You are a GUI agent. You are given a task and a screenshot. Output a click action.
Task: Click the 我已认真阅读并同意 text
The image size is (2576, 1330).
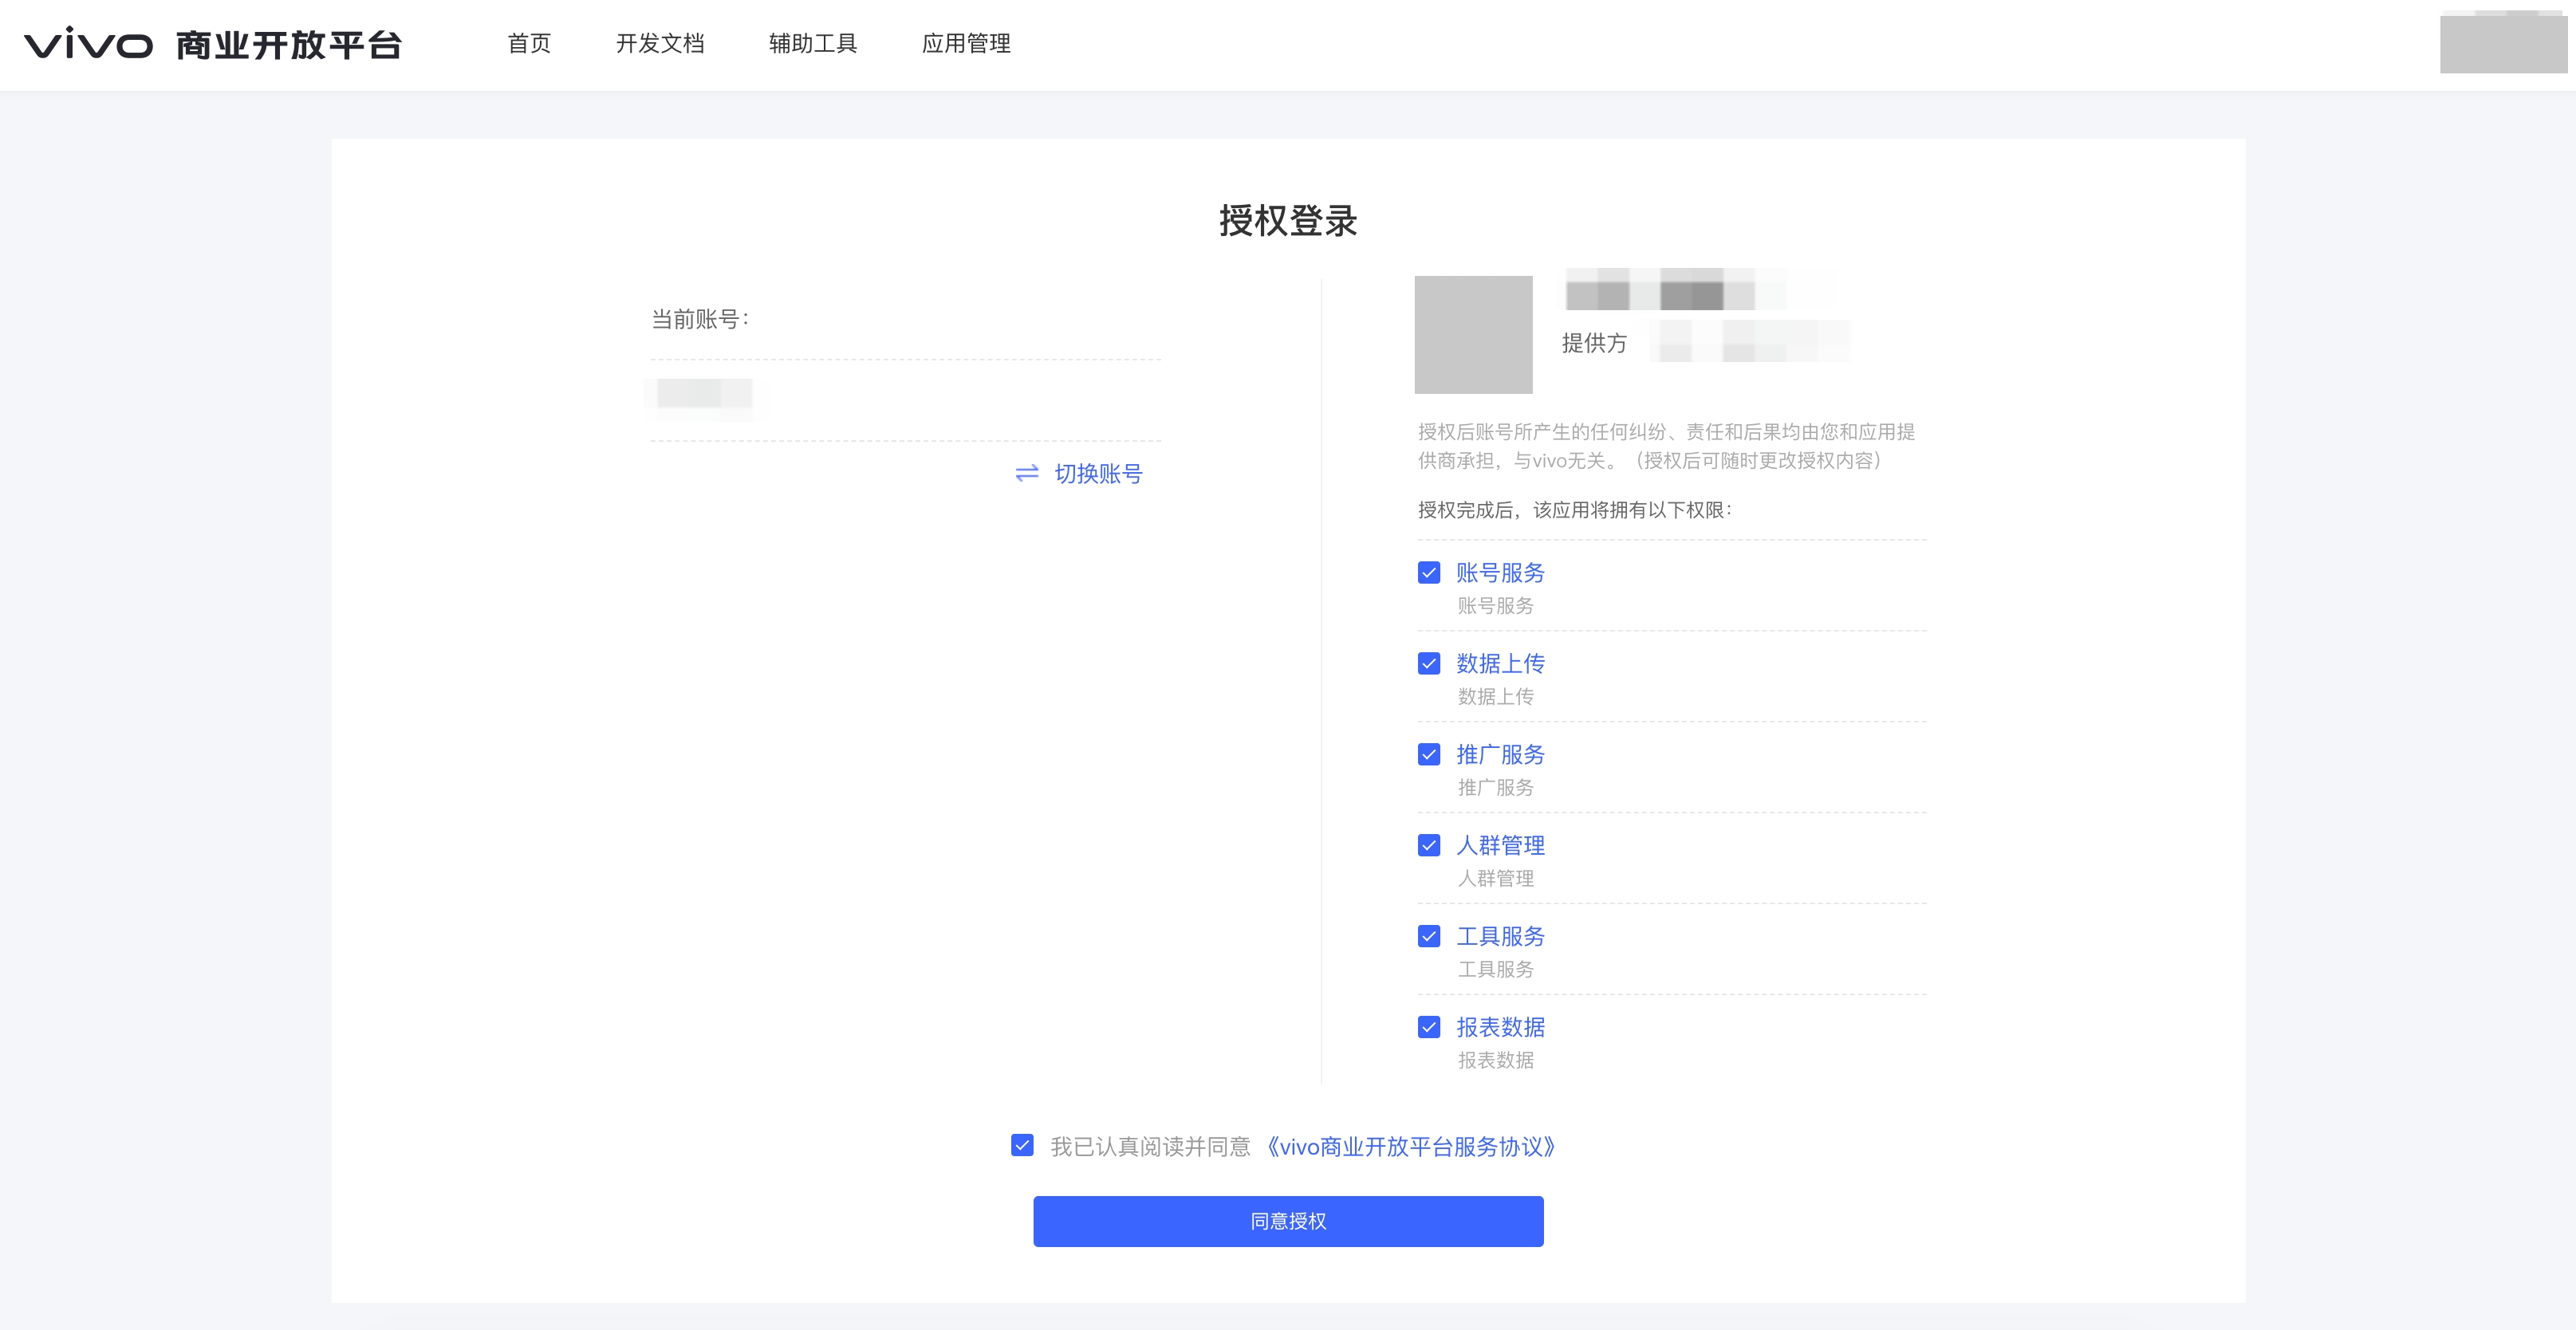coord(1150,1146)
